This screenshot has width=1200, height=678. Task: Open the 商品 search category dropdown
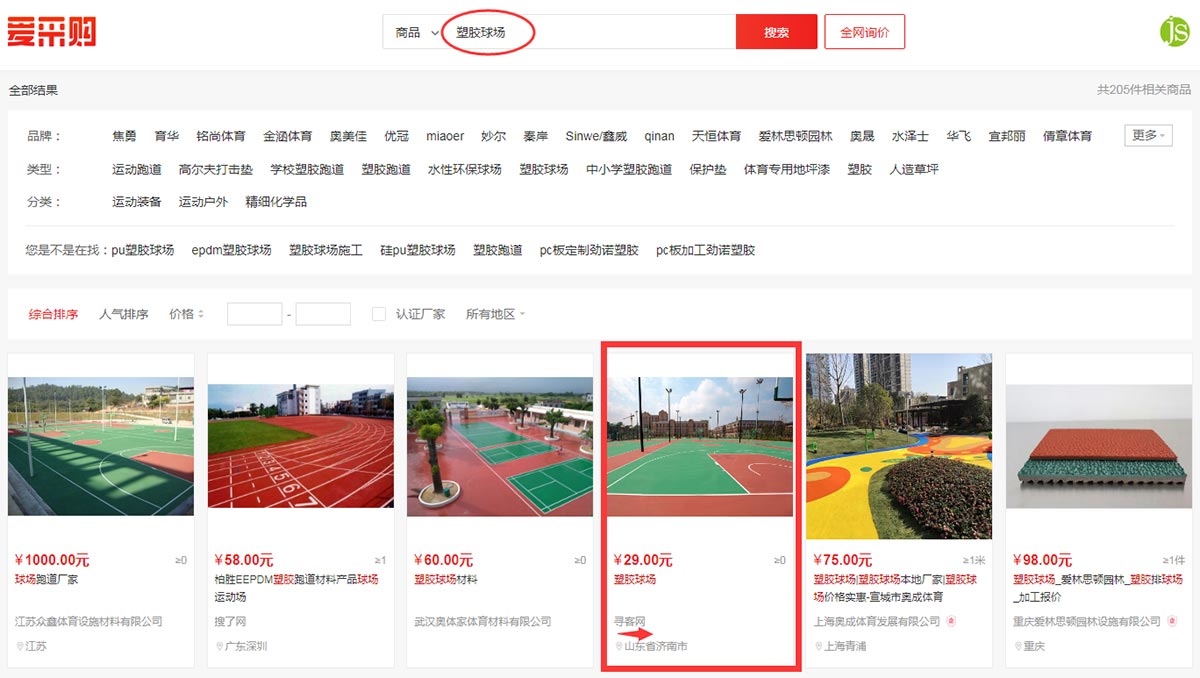[x=412, y=31]
